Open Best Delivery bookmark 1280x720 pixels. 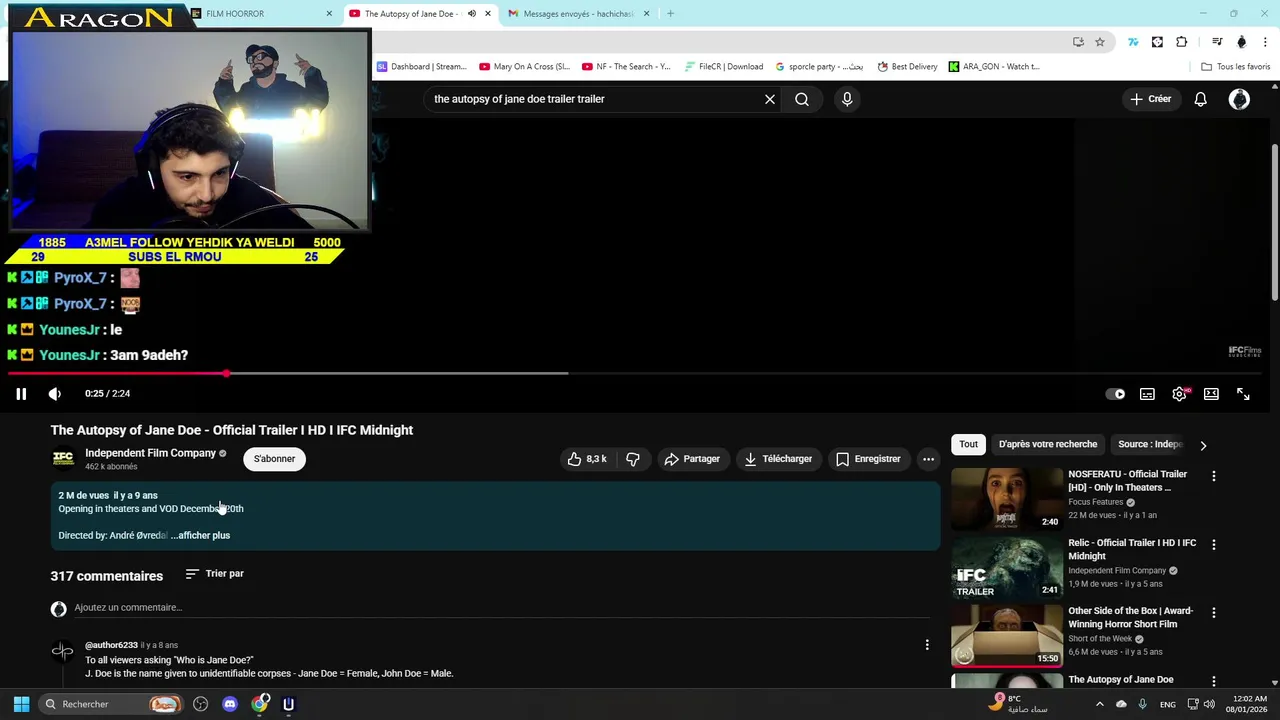tap(907, 67)
